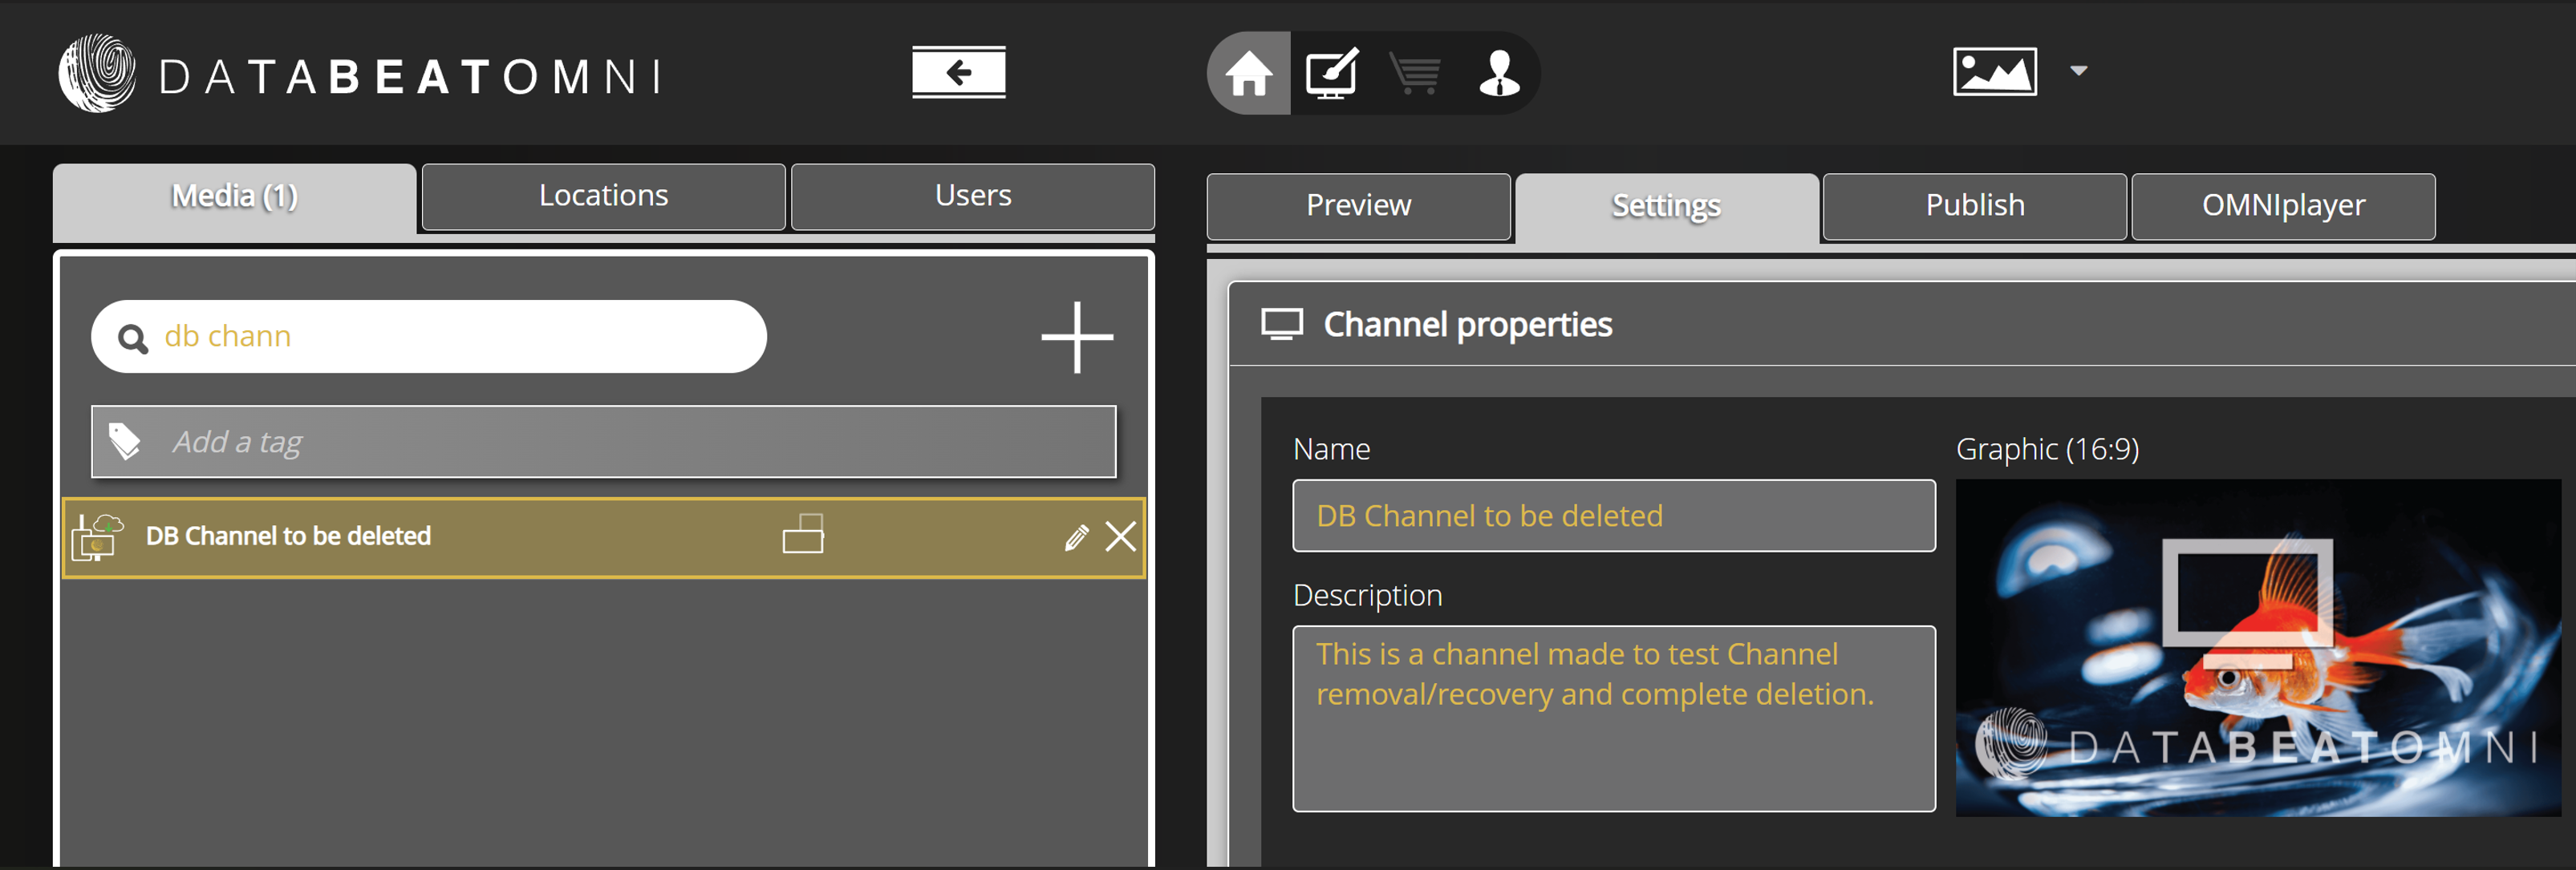2576x870 pixels.
Task: Open the OMNIplayer tab
Action: pyautogui.click(x=2283, y=206)
